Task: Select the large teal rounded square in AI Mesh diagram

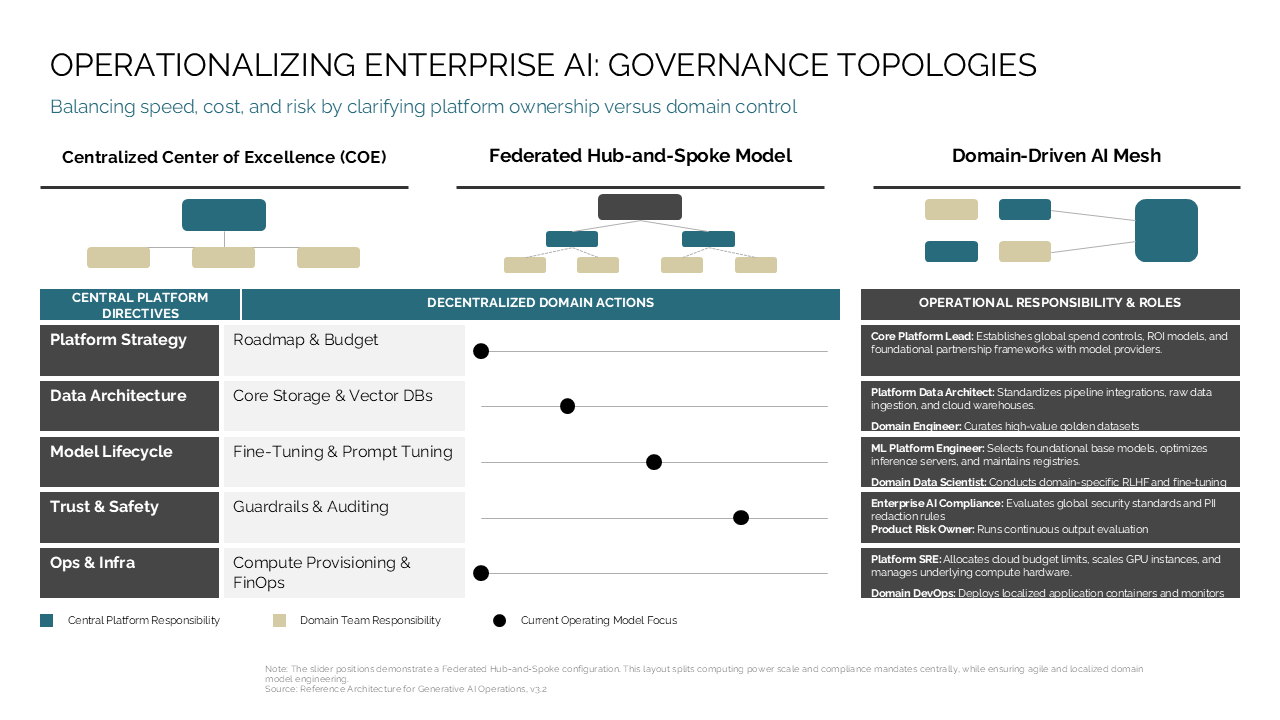Action: pyautogui.click(x=1166, y=230)
